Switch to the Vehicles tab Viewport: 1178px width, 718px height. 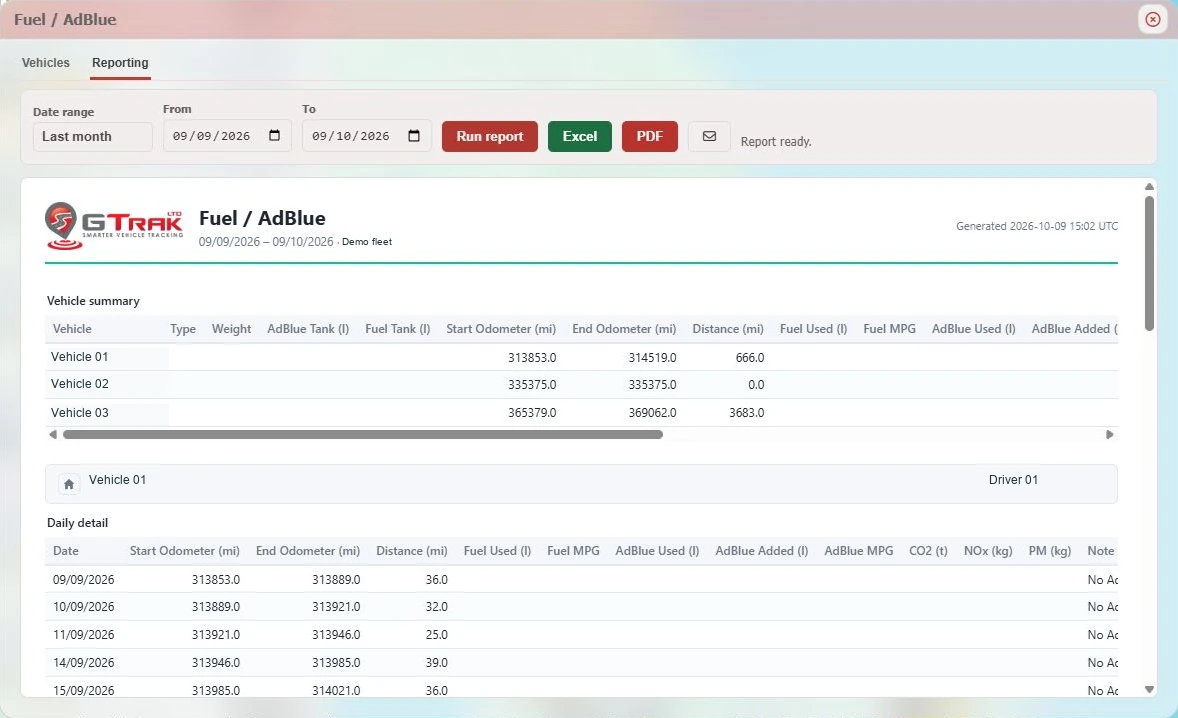click(x=46, y=63)
